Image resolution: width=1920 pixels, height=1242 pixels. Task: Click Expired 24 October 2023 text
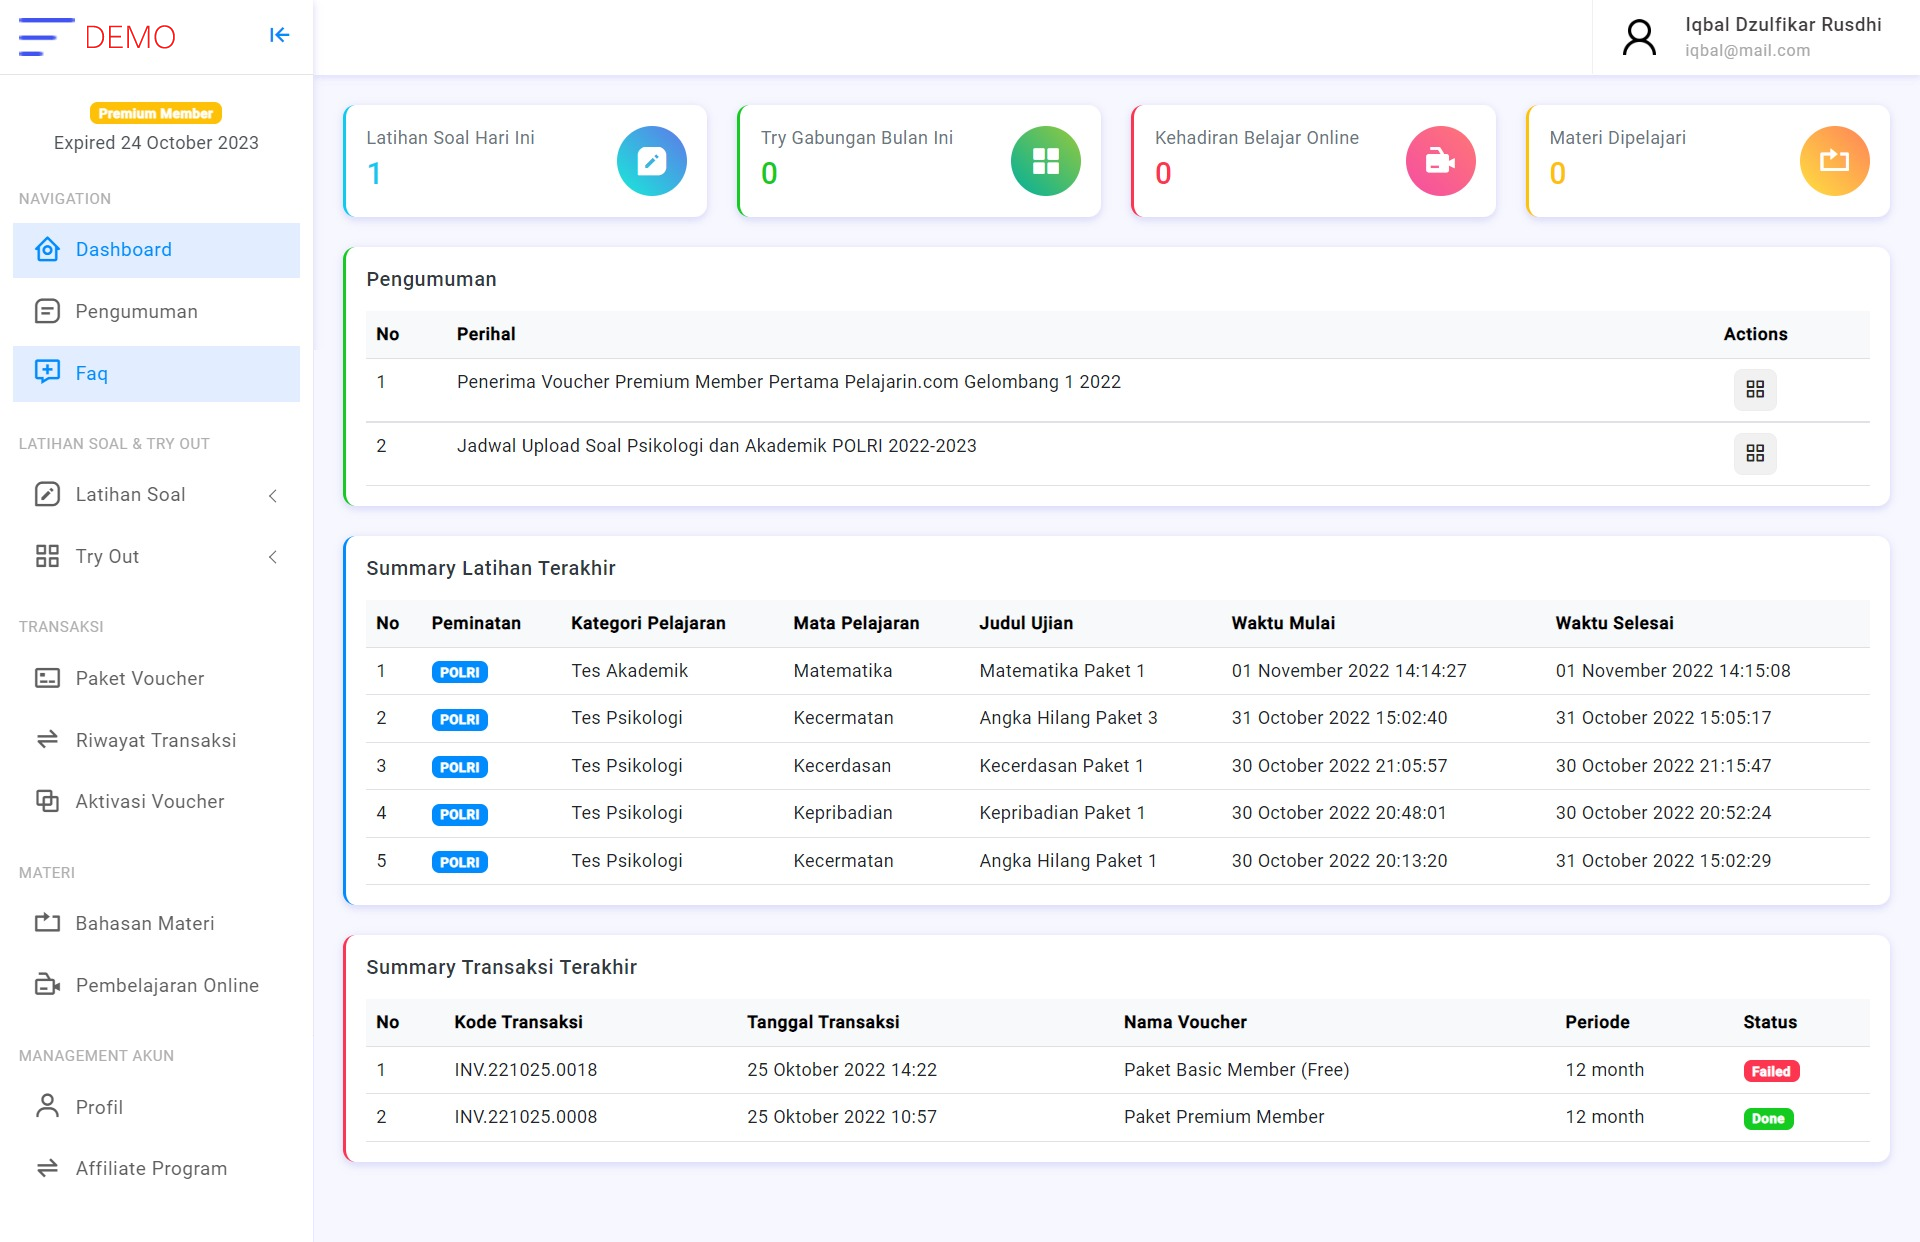(156, 143)
